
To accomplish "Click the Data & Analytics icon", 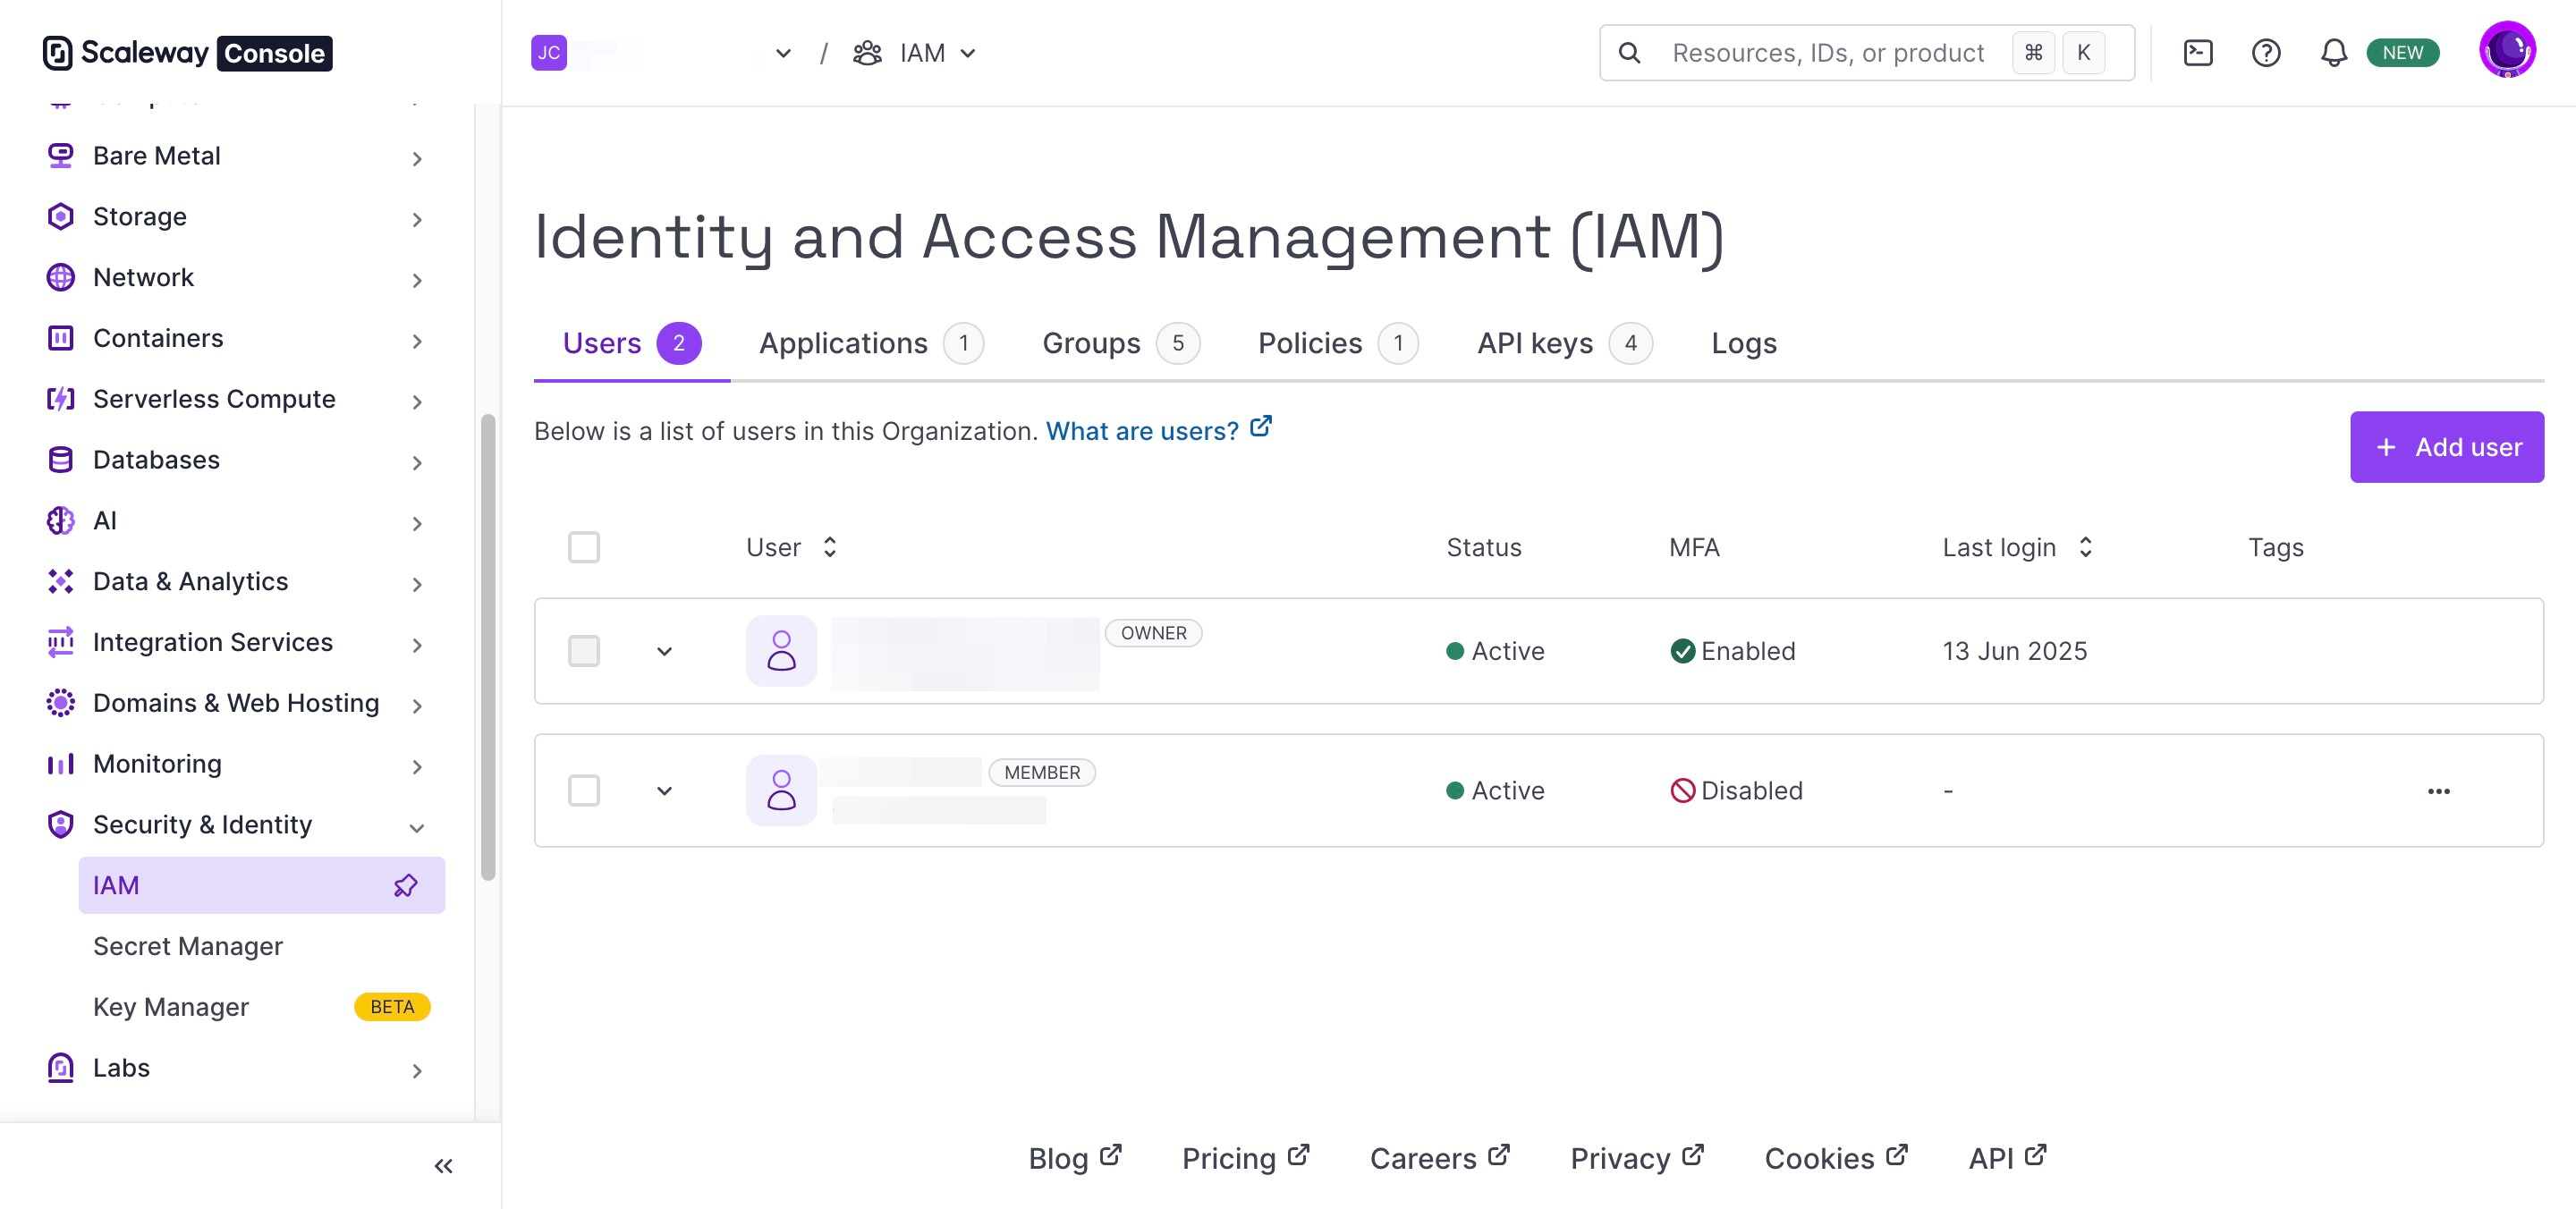I will [60, 582].
